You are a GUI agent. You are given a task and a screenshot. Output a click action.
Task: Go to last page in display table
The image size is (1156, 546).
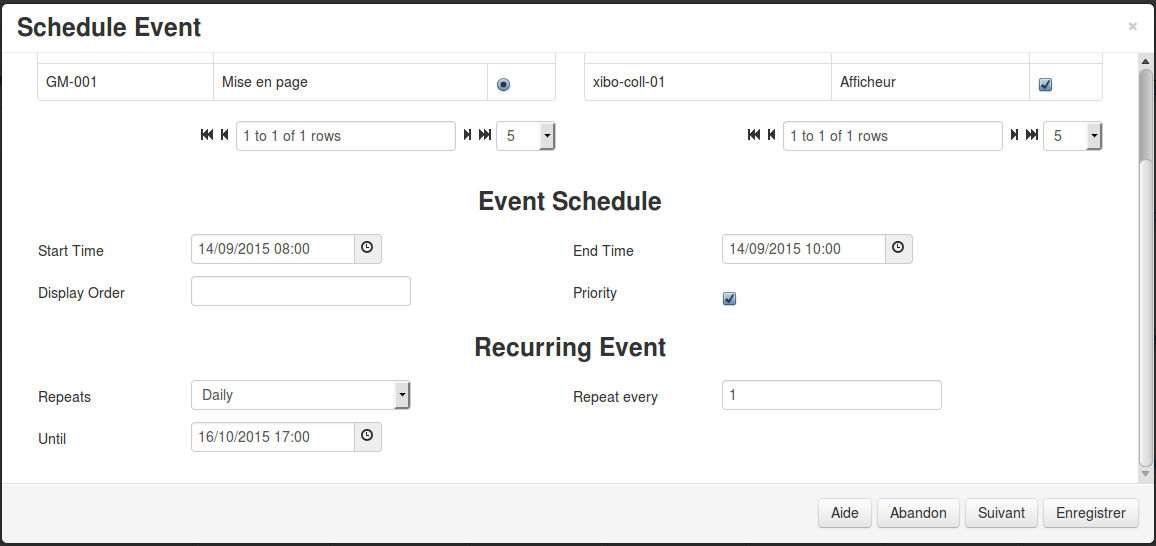[1031, 135]
